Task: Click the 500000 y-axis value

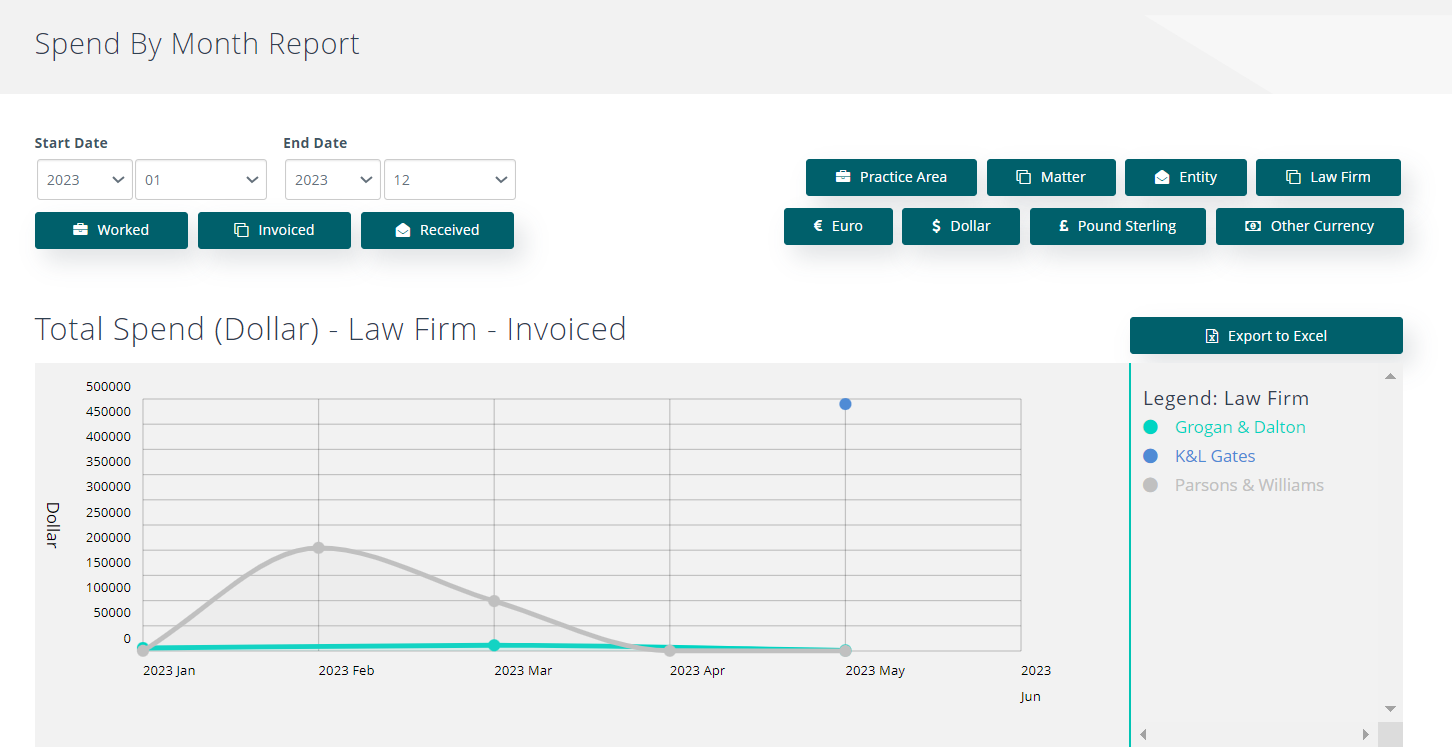Action: [x=110, y=386]
